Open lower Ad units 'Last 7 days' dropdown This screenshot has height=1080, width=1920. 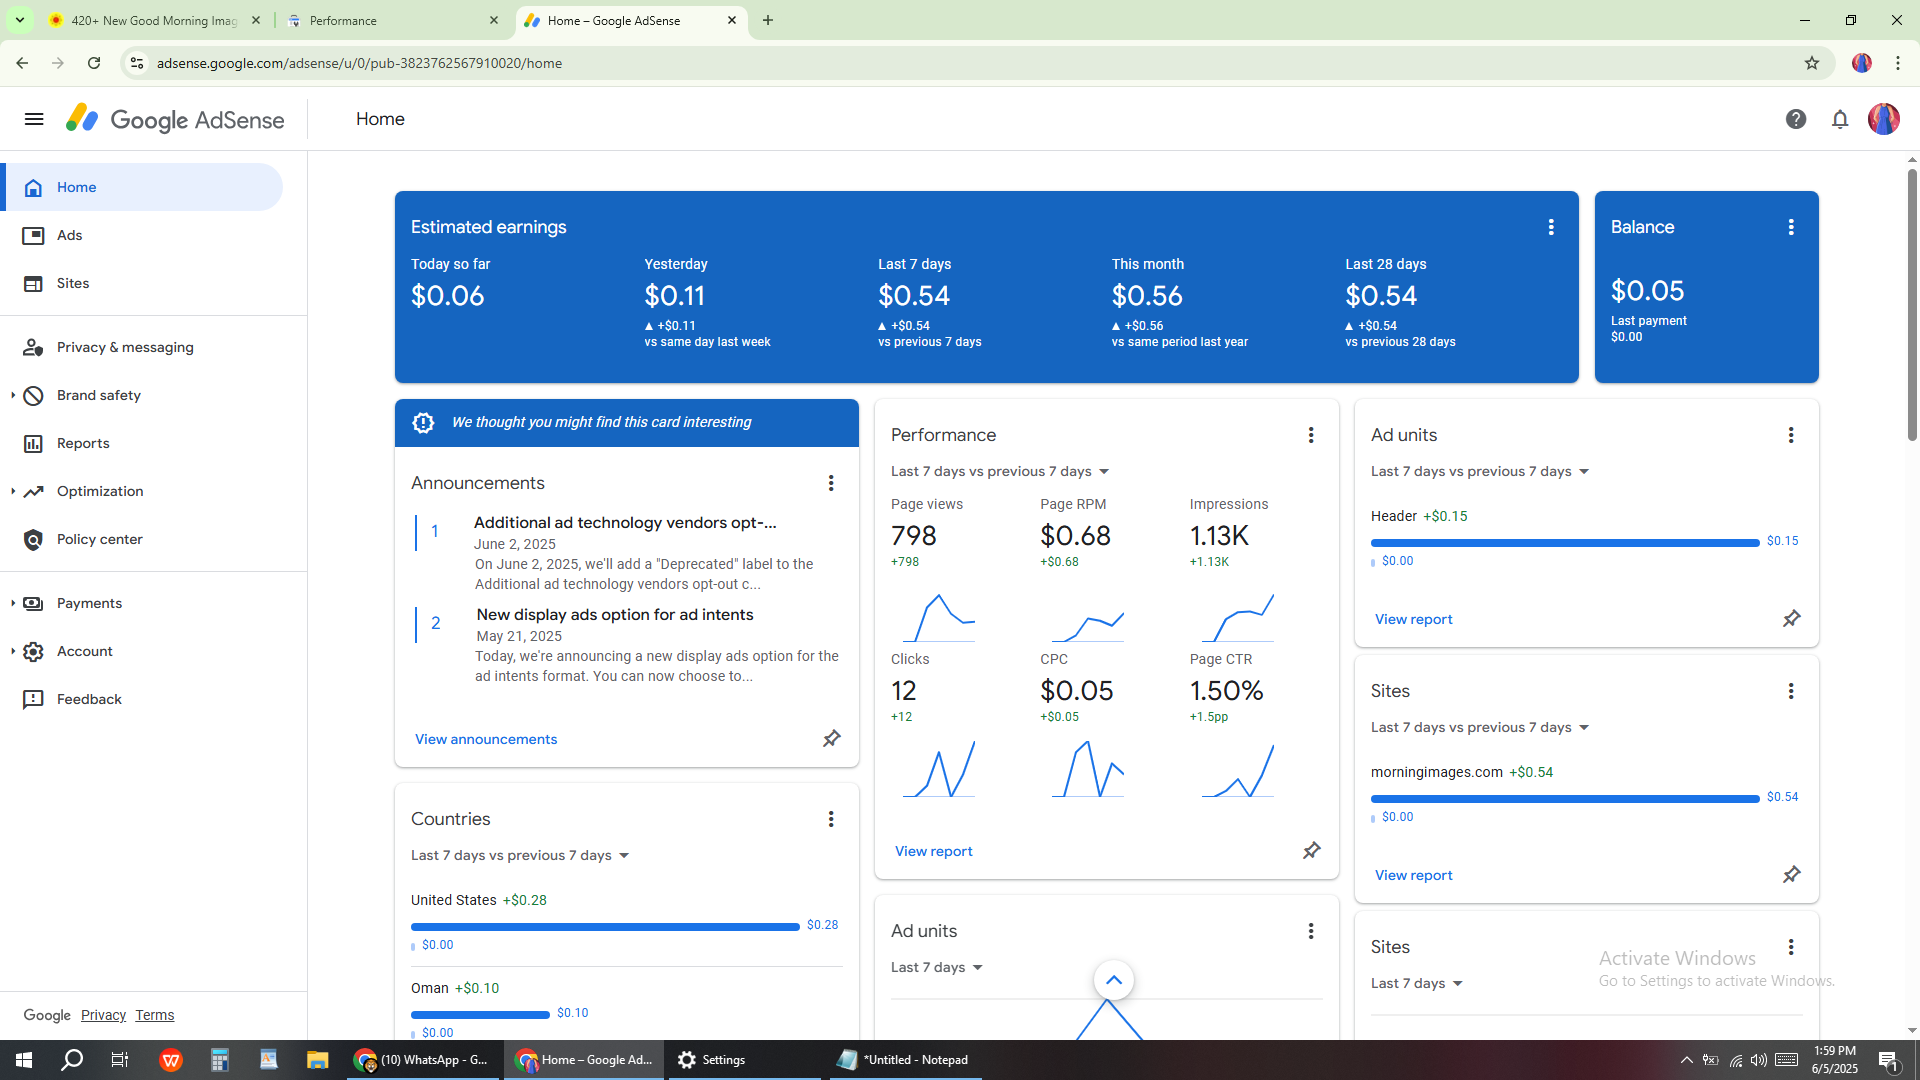click(937, 967)
